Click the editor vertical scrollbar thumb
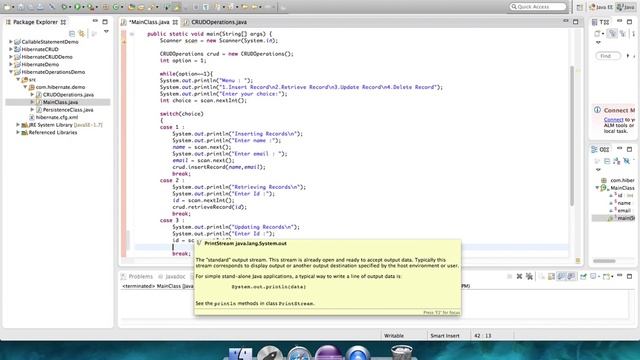Image resolution: width=640 pixels, height=360 pixels. pos(572,136)
